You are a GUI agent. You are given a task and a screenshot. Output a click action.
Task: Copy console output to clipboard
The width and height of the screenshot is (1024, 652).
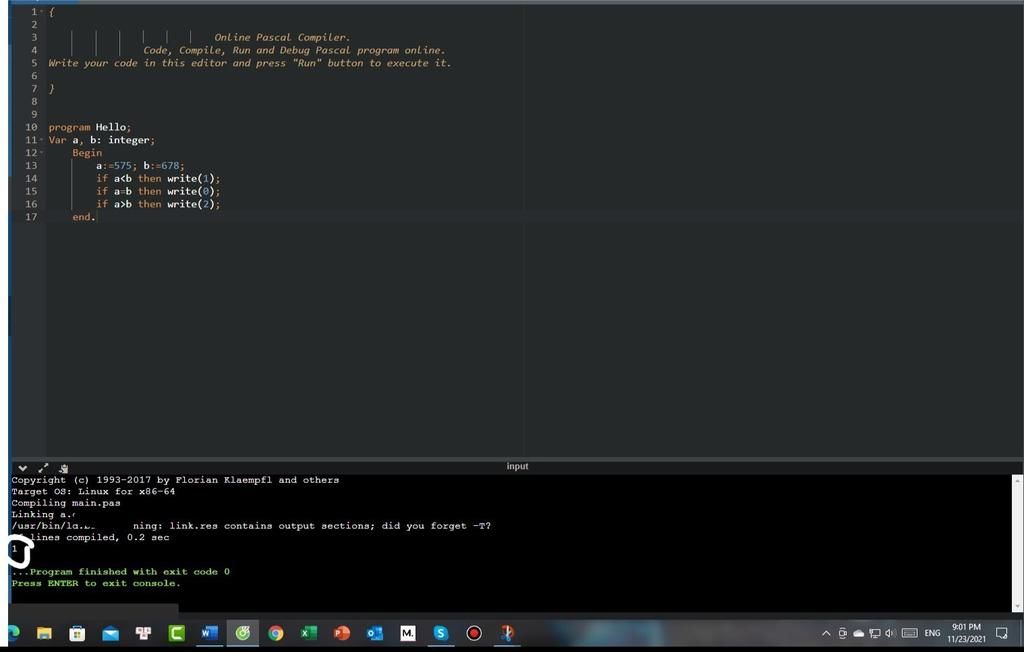[63, 468]
